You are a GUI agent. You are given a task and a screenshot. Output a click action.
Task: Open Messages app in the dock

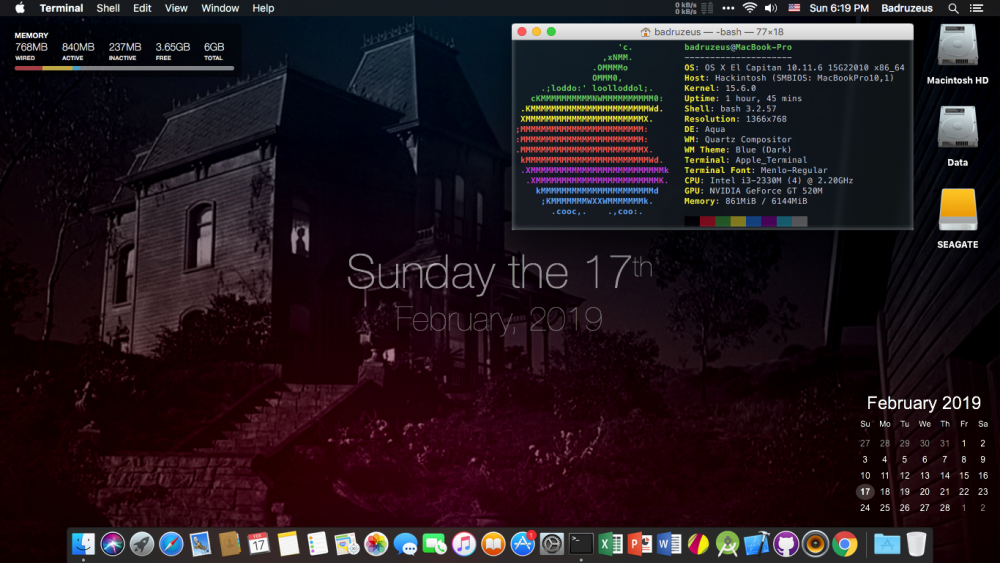405,544
